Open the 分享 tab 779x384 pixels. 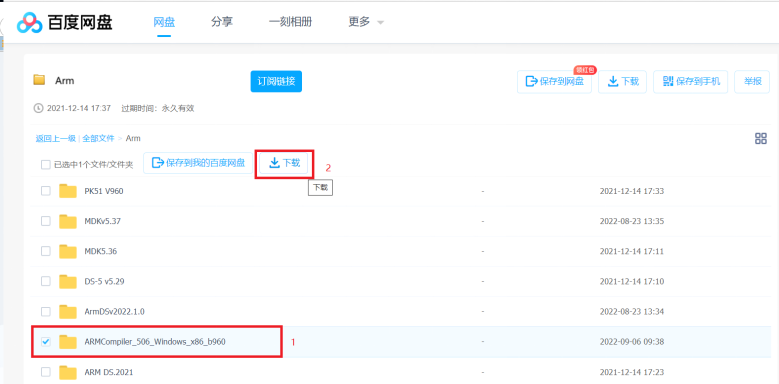[222, 22]
